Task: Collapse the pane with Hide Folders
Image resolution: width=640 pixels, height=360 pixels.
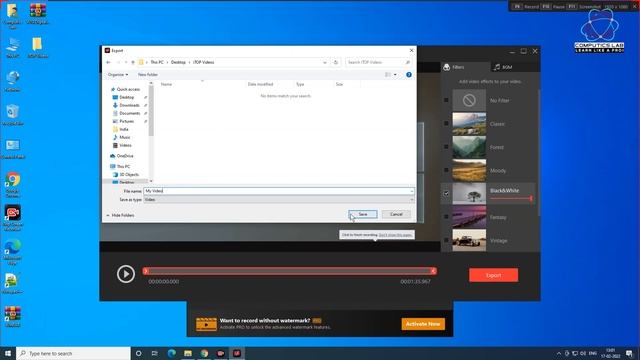Action: pyautogui.click(x=120, y=215)
